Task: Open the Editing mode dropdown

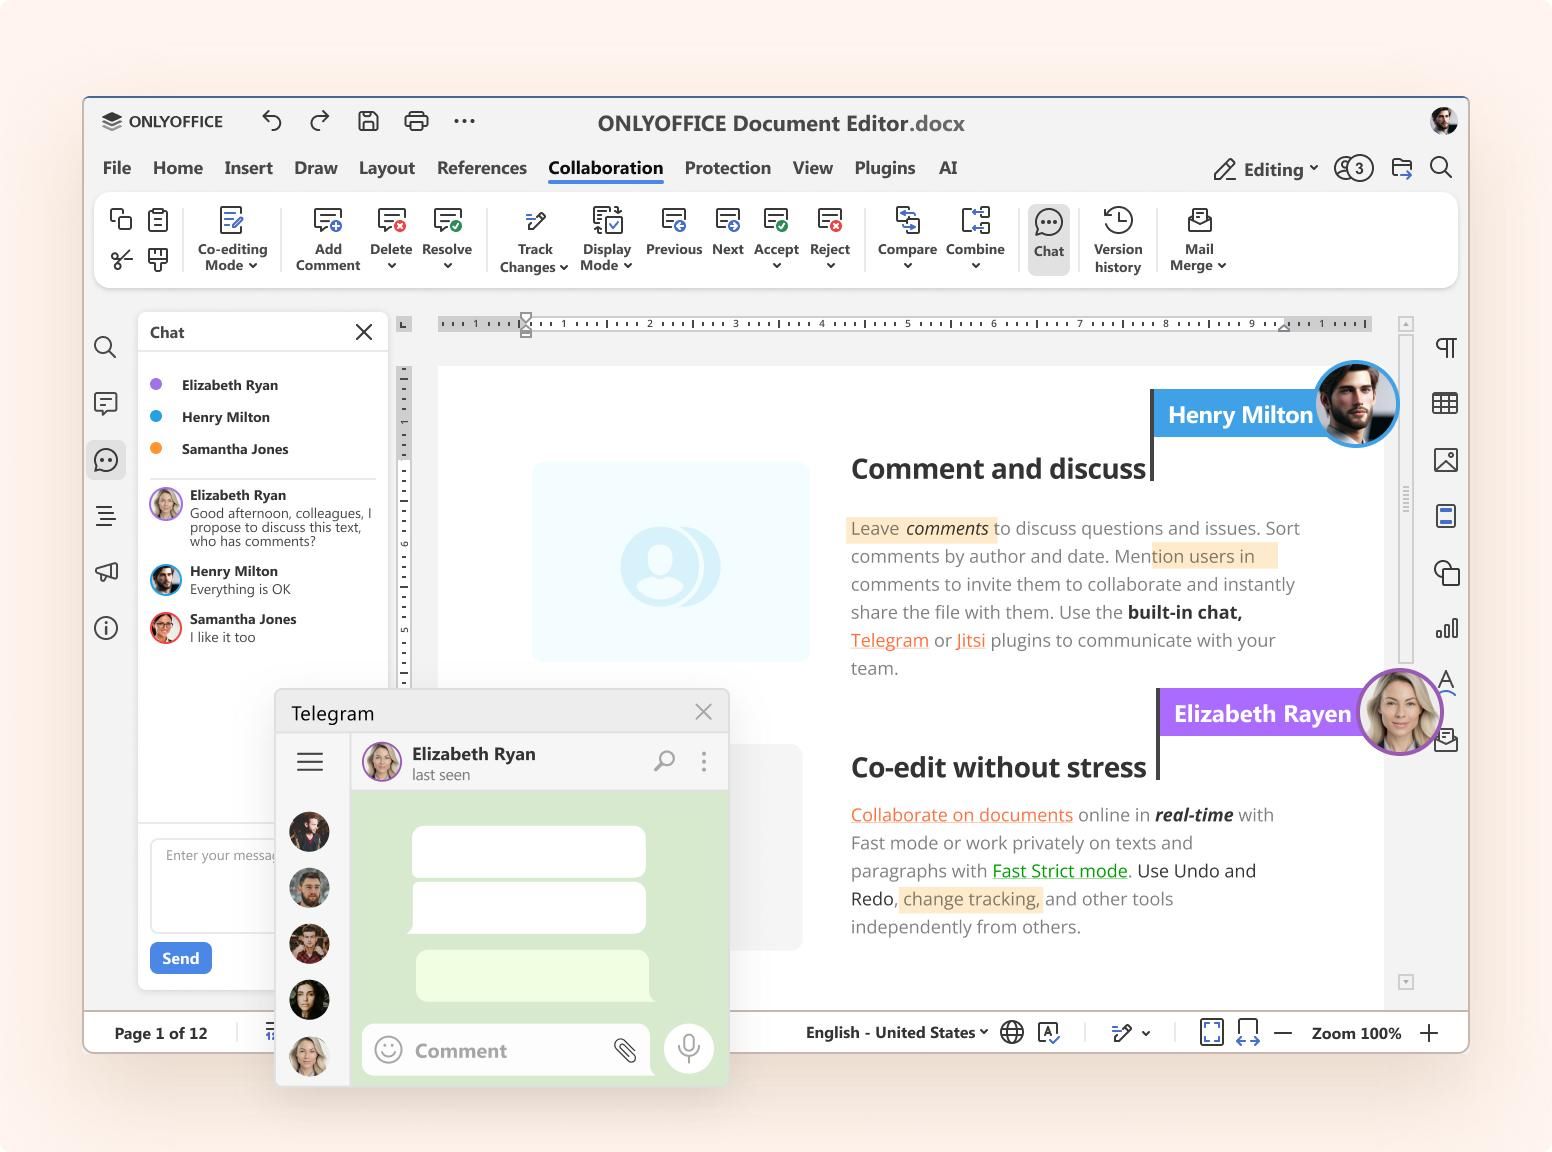Action: (1266, 169)
